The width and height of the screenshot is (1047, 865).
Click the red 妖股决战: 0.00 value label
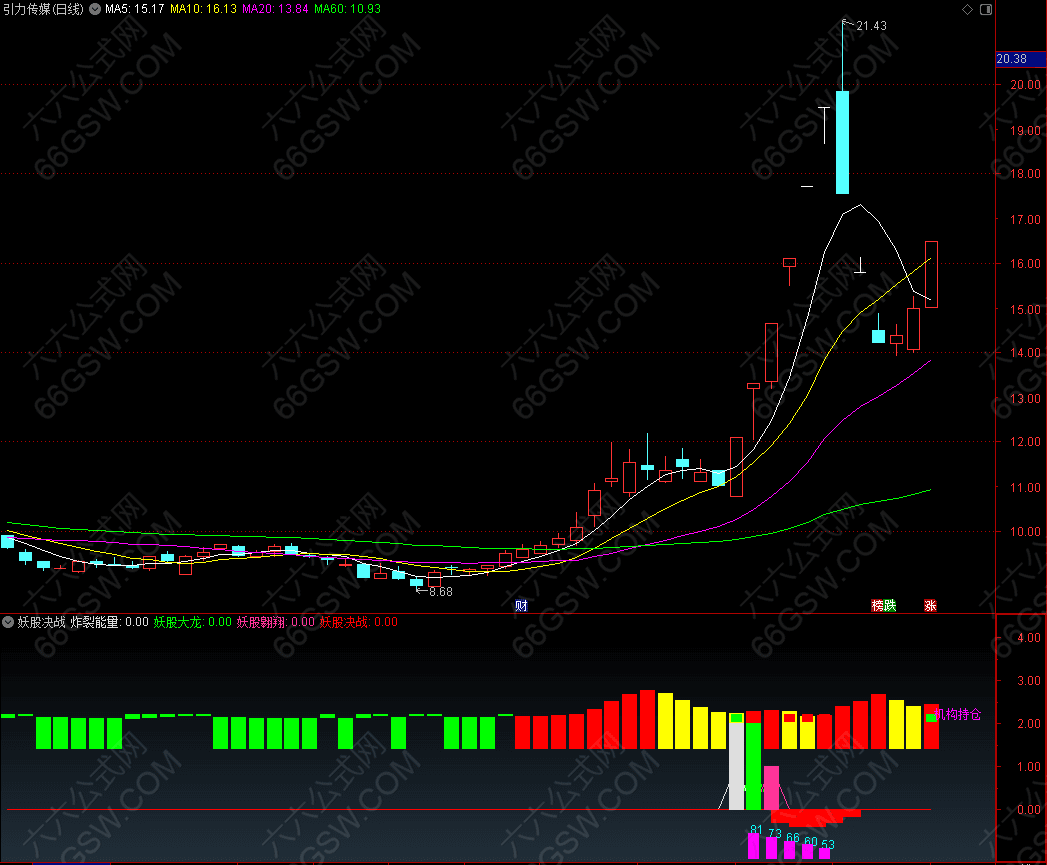(x=359, y=622)
